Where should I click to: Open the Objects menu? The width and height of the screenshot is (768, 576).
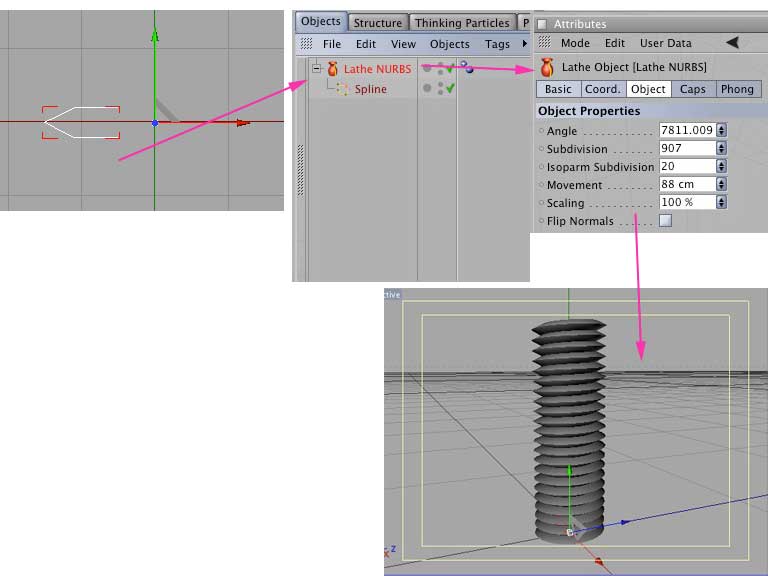450,44
